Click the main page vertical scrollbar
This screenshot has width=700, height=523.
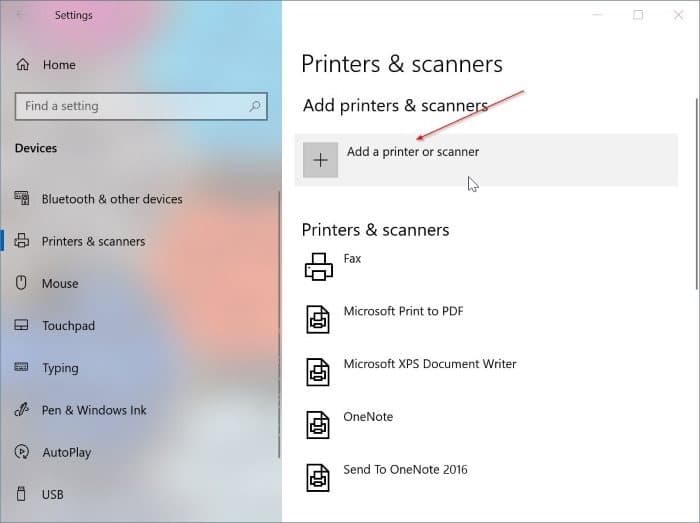pos(696,194)
